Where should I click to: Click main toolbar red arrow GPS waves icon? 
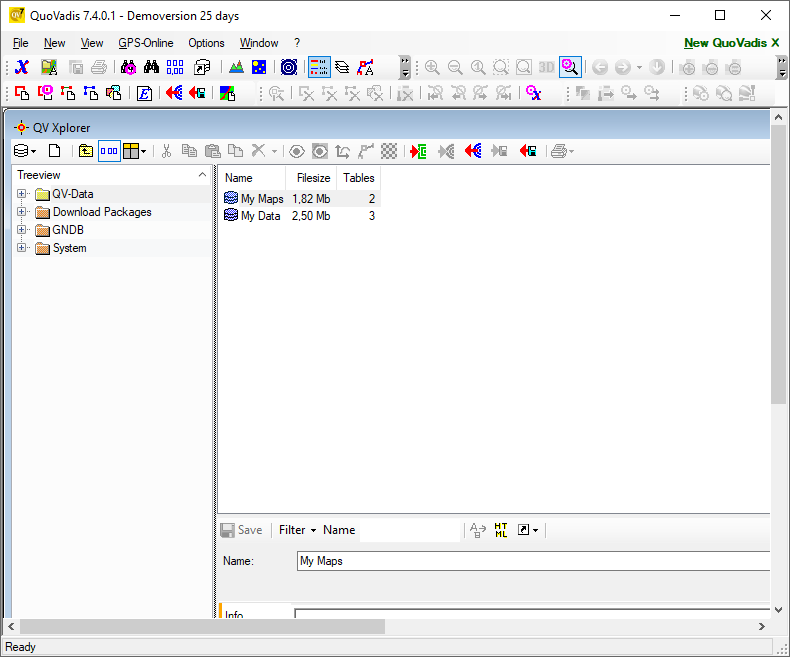click(x=174, y=93)
